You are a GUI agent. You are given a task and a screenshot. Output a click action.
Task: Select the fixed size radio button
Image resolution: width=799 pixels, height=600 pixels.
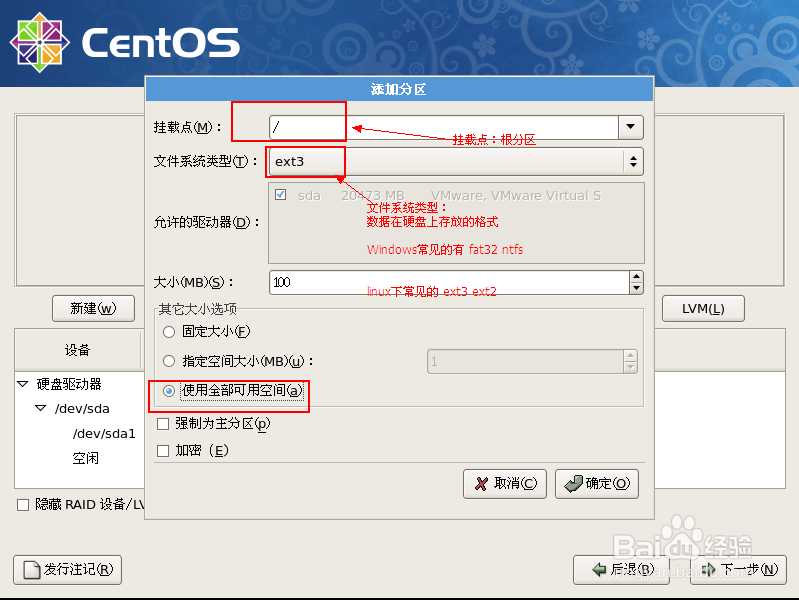[169, 332]
